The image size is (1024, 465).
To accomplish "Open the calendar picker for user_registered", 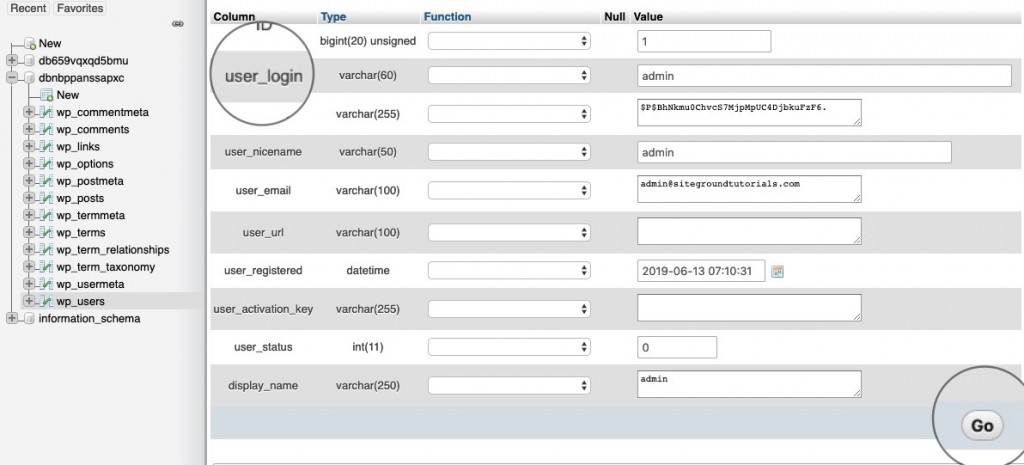I will pos(777,271).
